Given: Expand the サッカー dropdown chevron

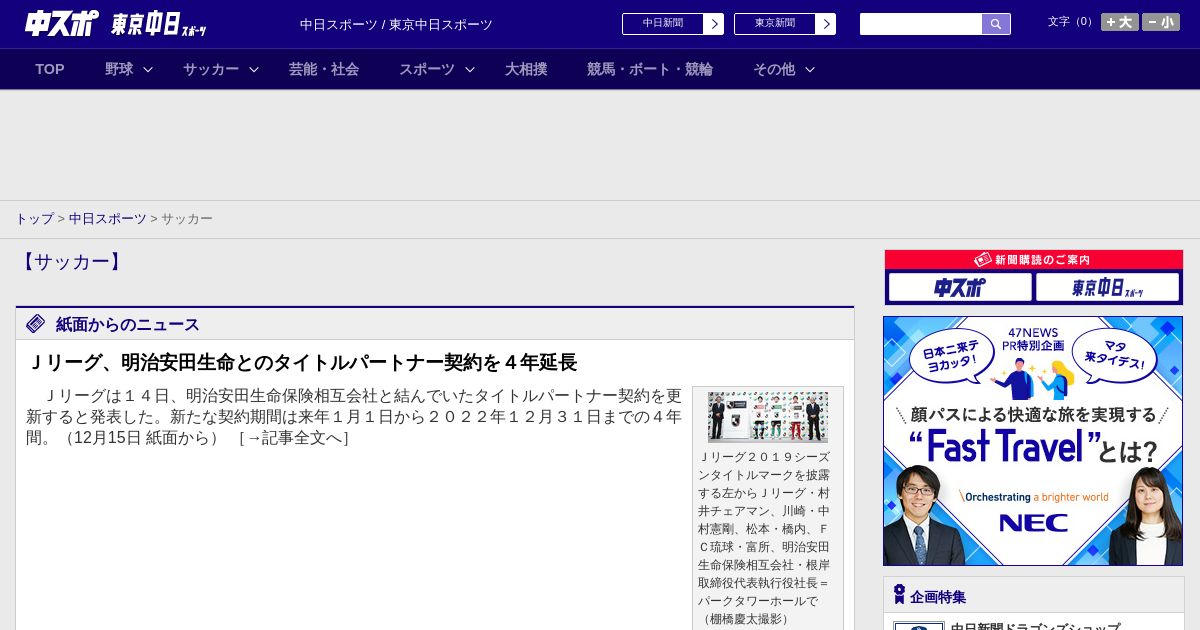Looking at the screenshot, I should tap(254, 70).
